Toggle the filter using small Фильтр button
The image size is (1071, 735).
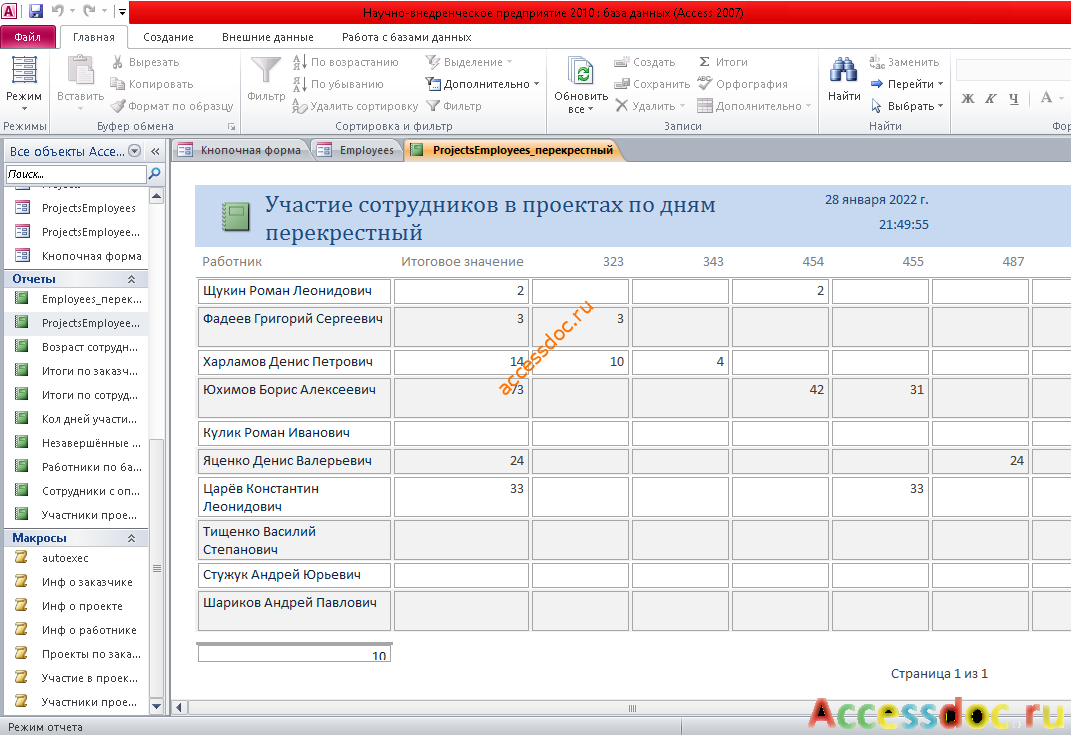coord(454,106)
